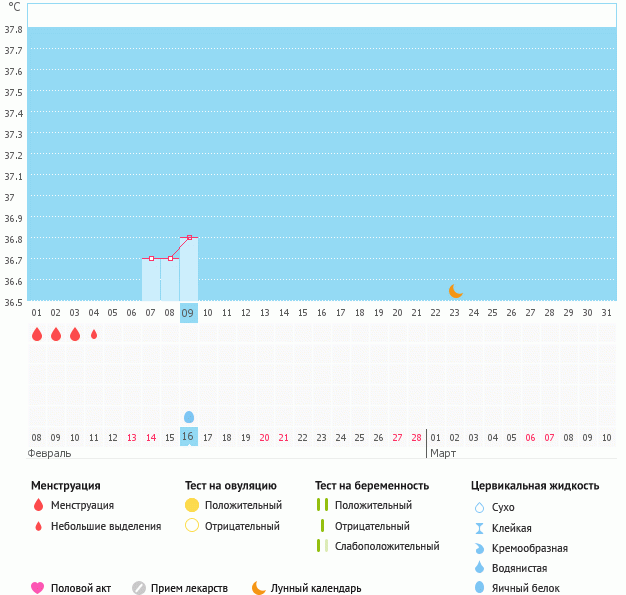Click the moon icon beside Лунный календарь
626x595 pixels.
click(x=259, y=588)
